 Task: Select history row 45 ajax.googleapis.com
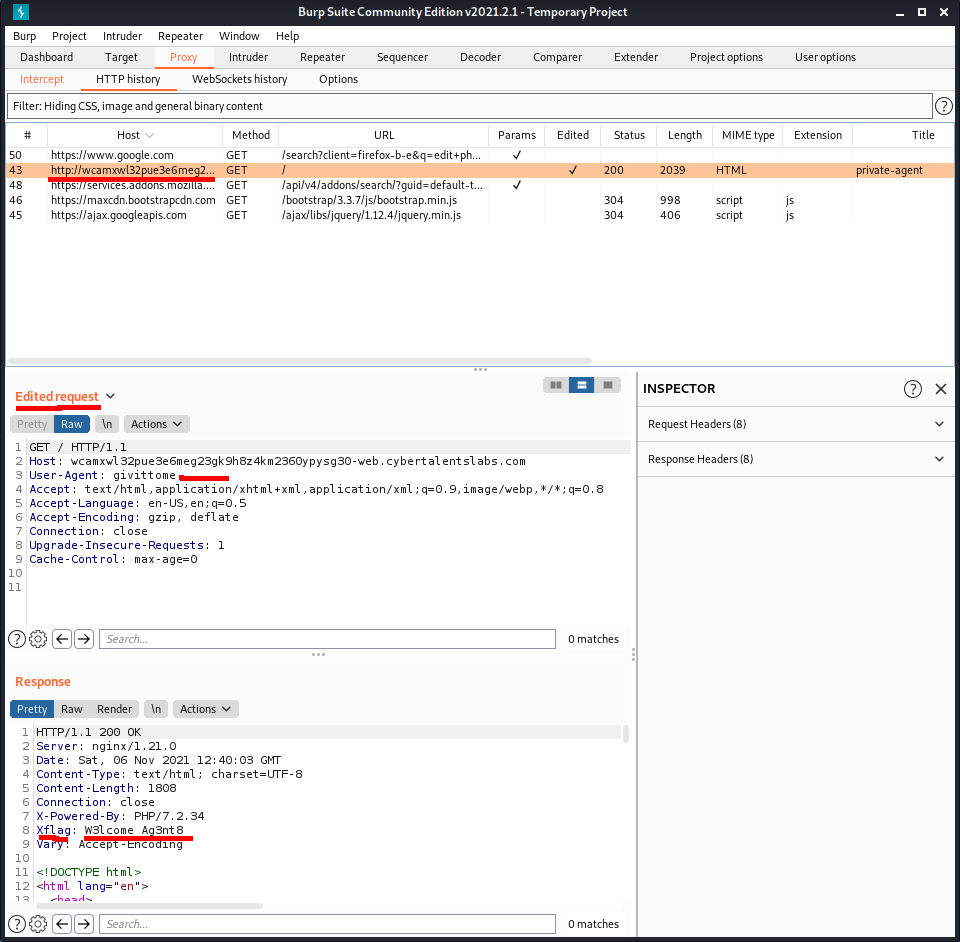tap(480, 215)
